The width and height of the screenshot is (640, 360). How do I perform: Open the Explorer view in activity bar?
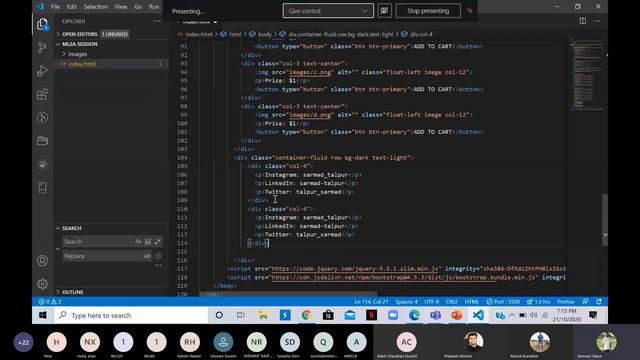42,24
